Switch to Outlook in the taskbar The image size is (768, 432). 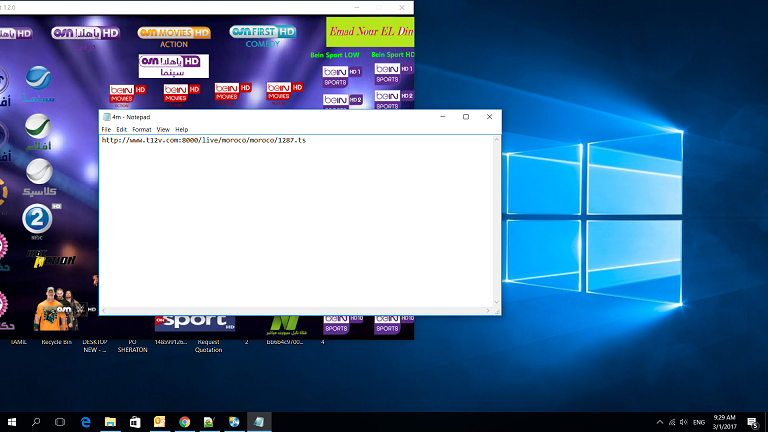[x=160, y=422]
